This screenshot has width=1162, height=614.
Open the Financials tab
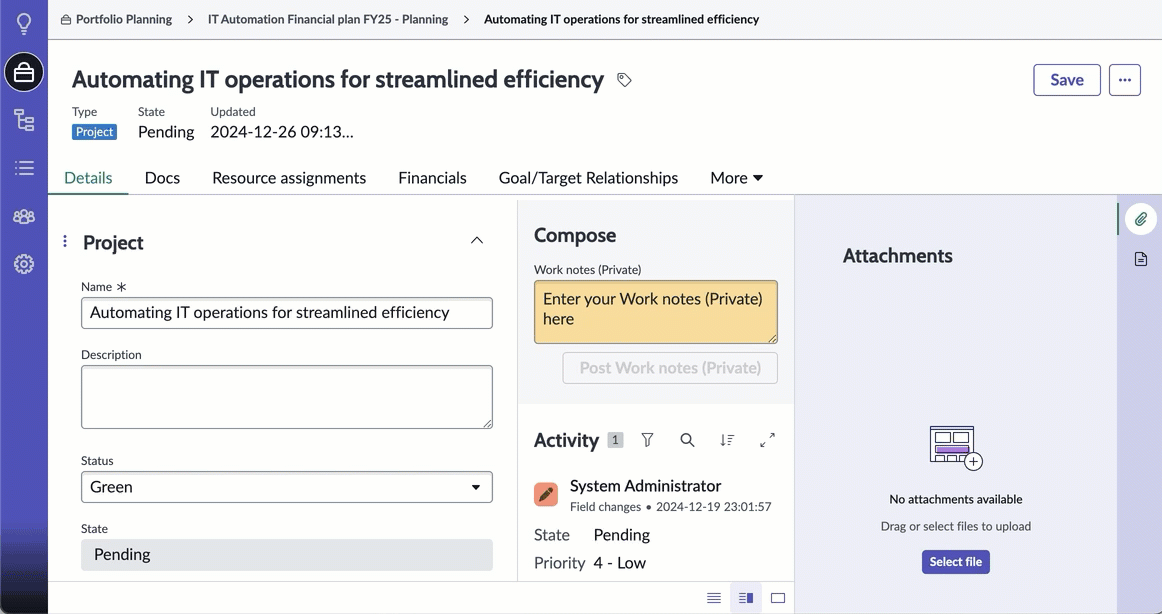432,178
